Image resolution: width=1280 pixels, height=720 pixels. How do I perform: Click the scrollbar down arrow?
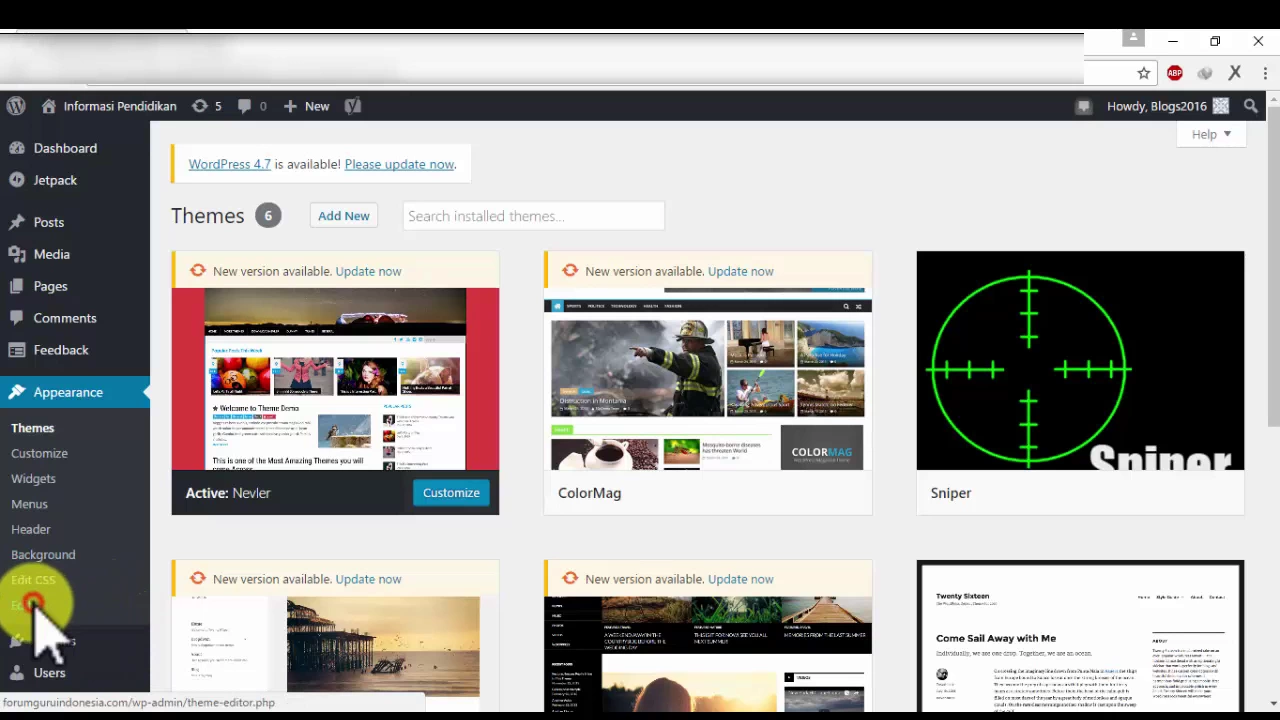coord(1273,703)
